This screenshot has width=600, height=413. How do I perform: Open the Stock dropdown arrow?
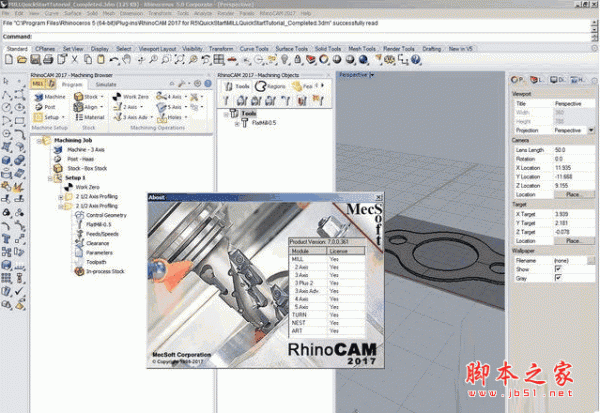102,97
